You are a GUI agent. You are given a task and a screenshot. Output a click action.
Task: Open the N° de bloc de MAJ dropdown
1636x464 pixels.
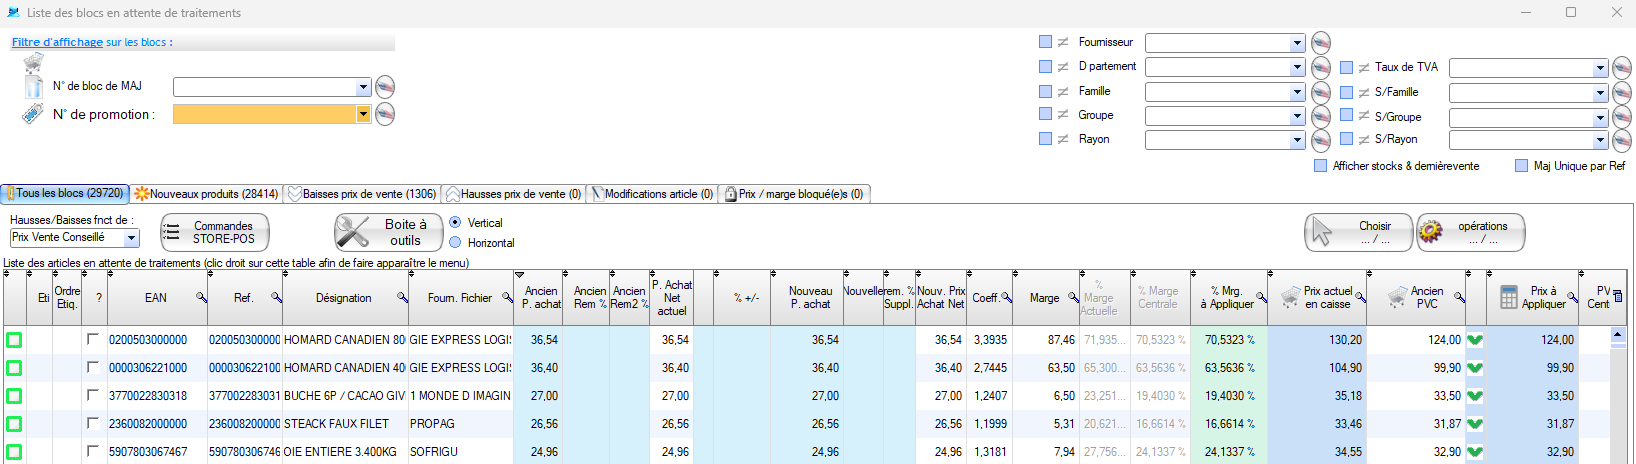[x=363, y=87]
